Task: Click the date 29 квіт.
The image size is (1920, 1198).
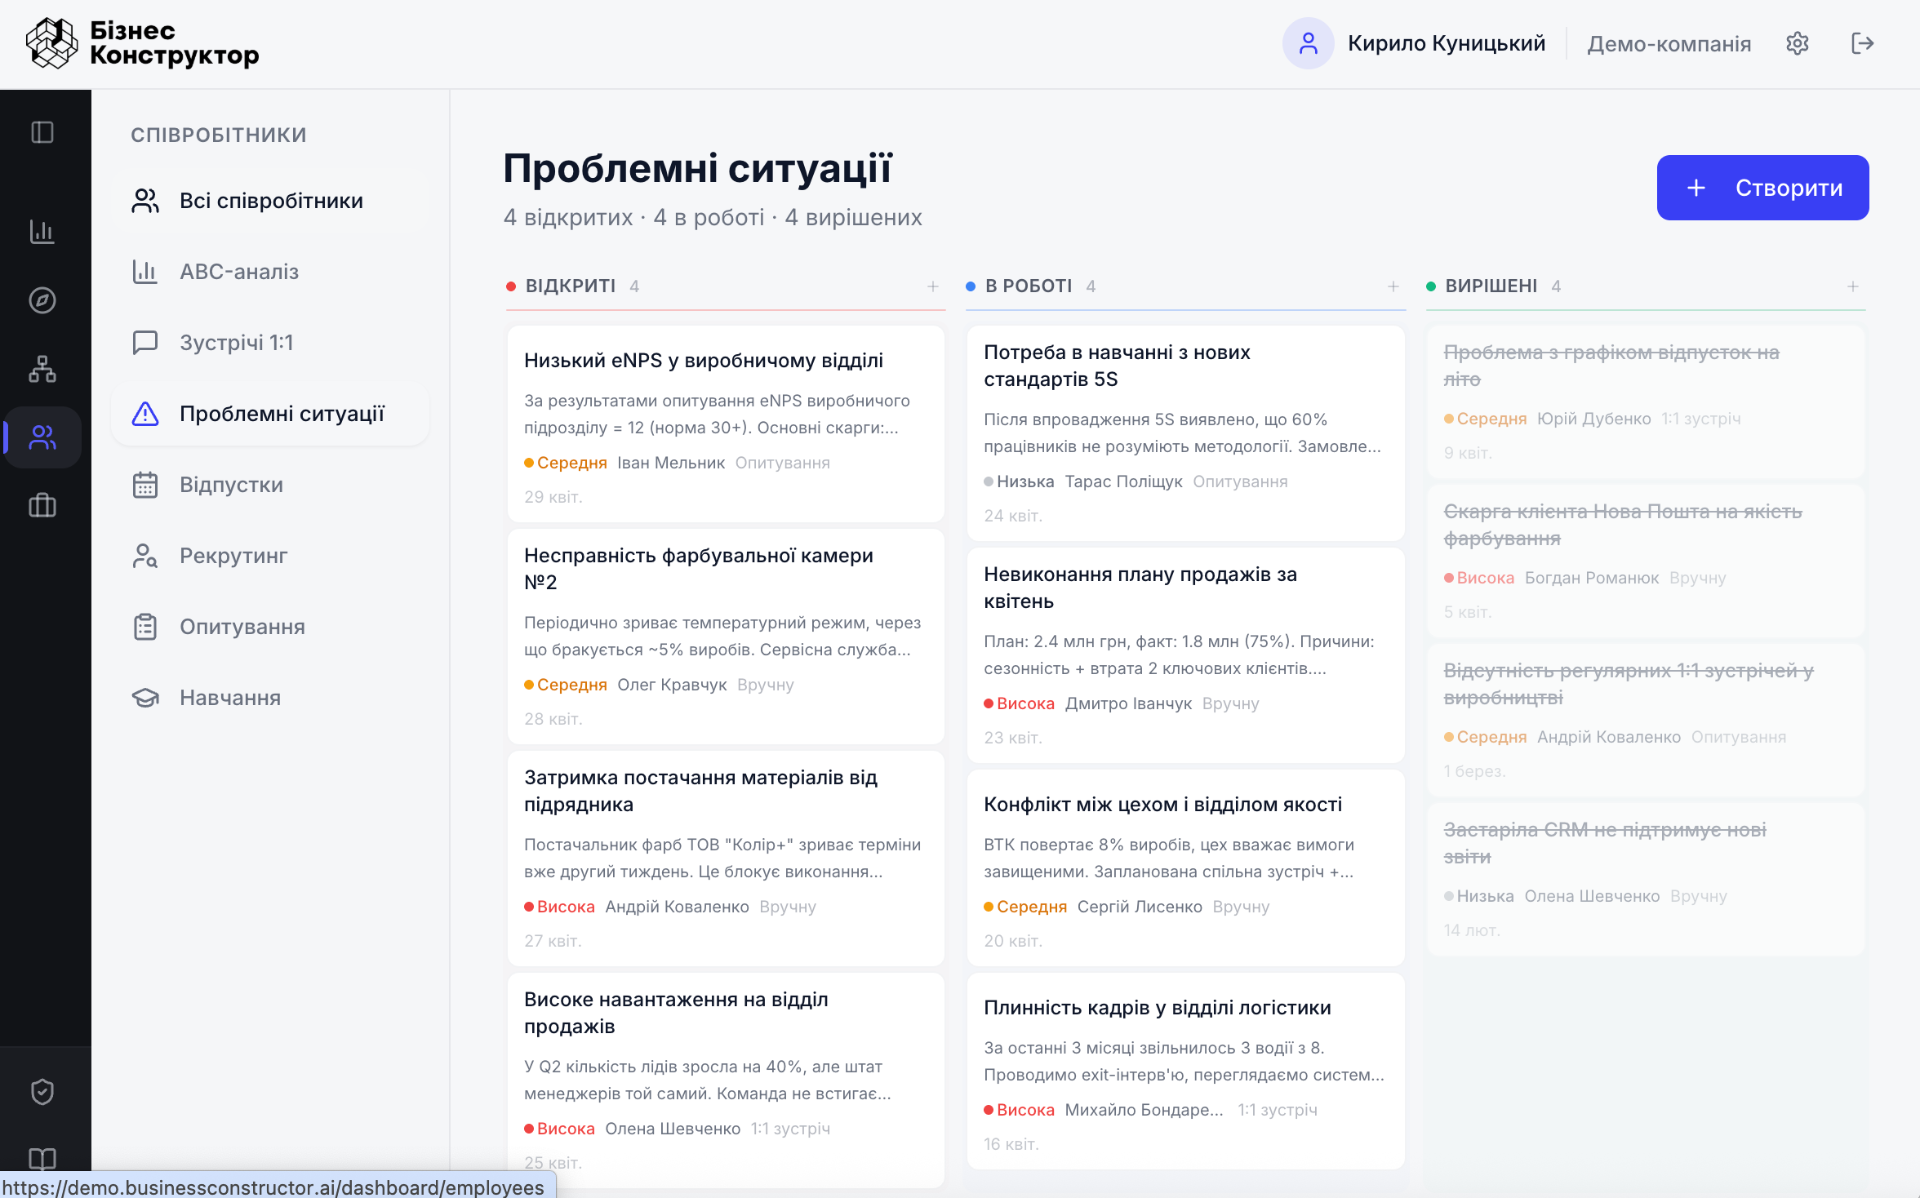Action: click(553, 497)
